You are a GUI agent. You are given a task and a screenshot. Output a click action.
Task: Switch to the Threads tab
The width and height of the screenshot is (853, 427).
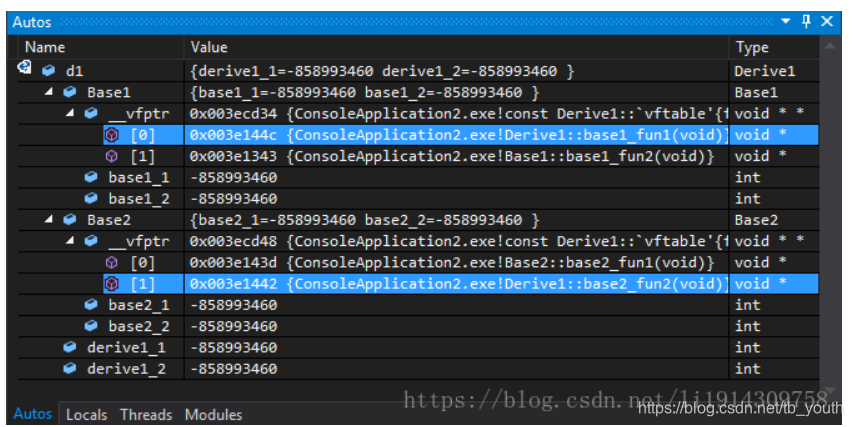(x=146, y=415)
